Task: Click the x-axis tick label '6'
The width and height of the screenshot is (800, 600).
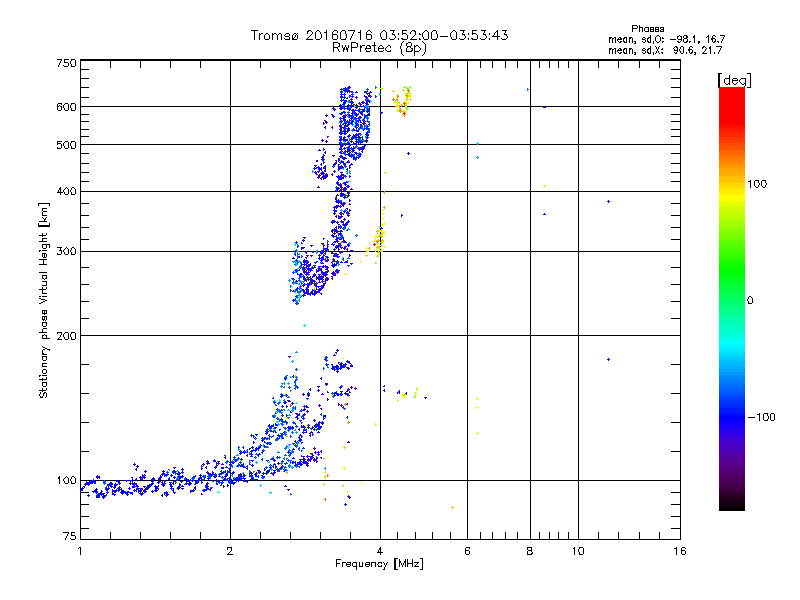Action: pos(467,551)
